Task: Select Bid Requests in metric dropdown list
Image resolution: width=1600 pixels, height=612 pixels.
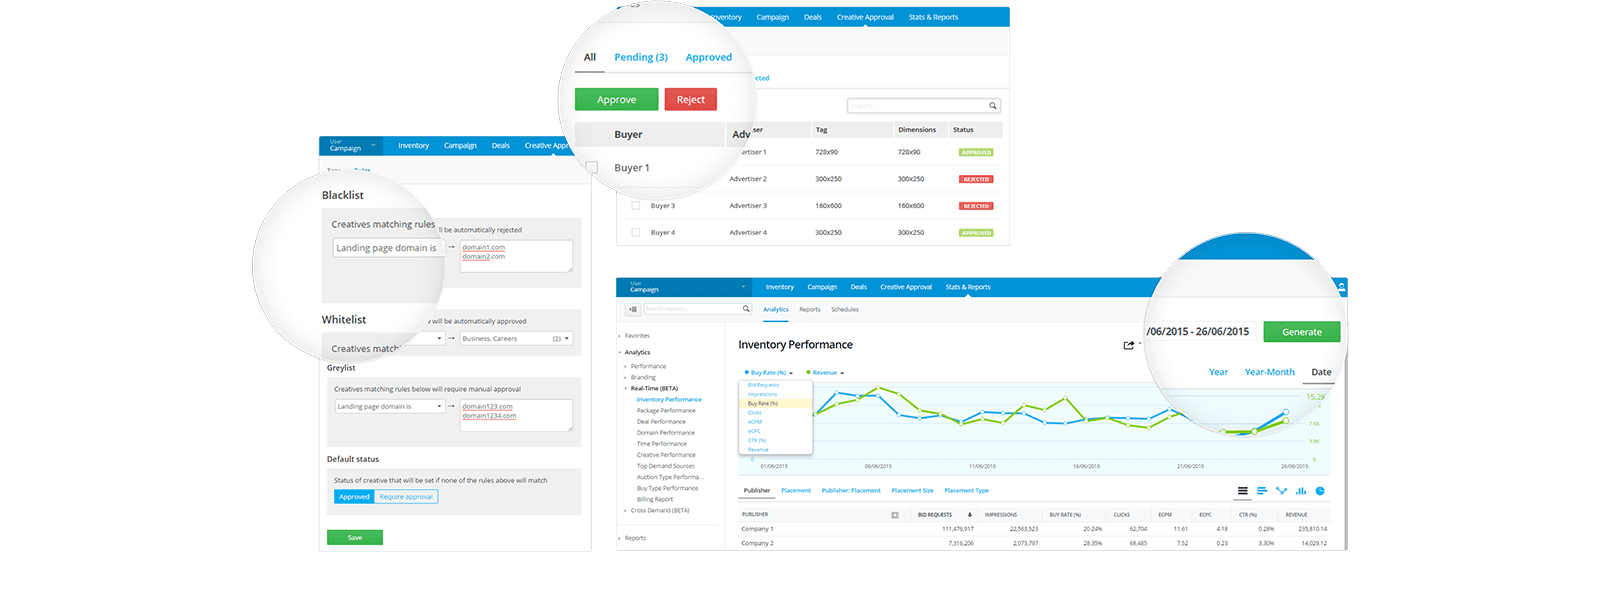Action: coord(763,385)
